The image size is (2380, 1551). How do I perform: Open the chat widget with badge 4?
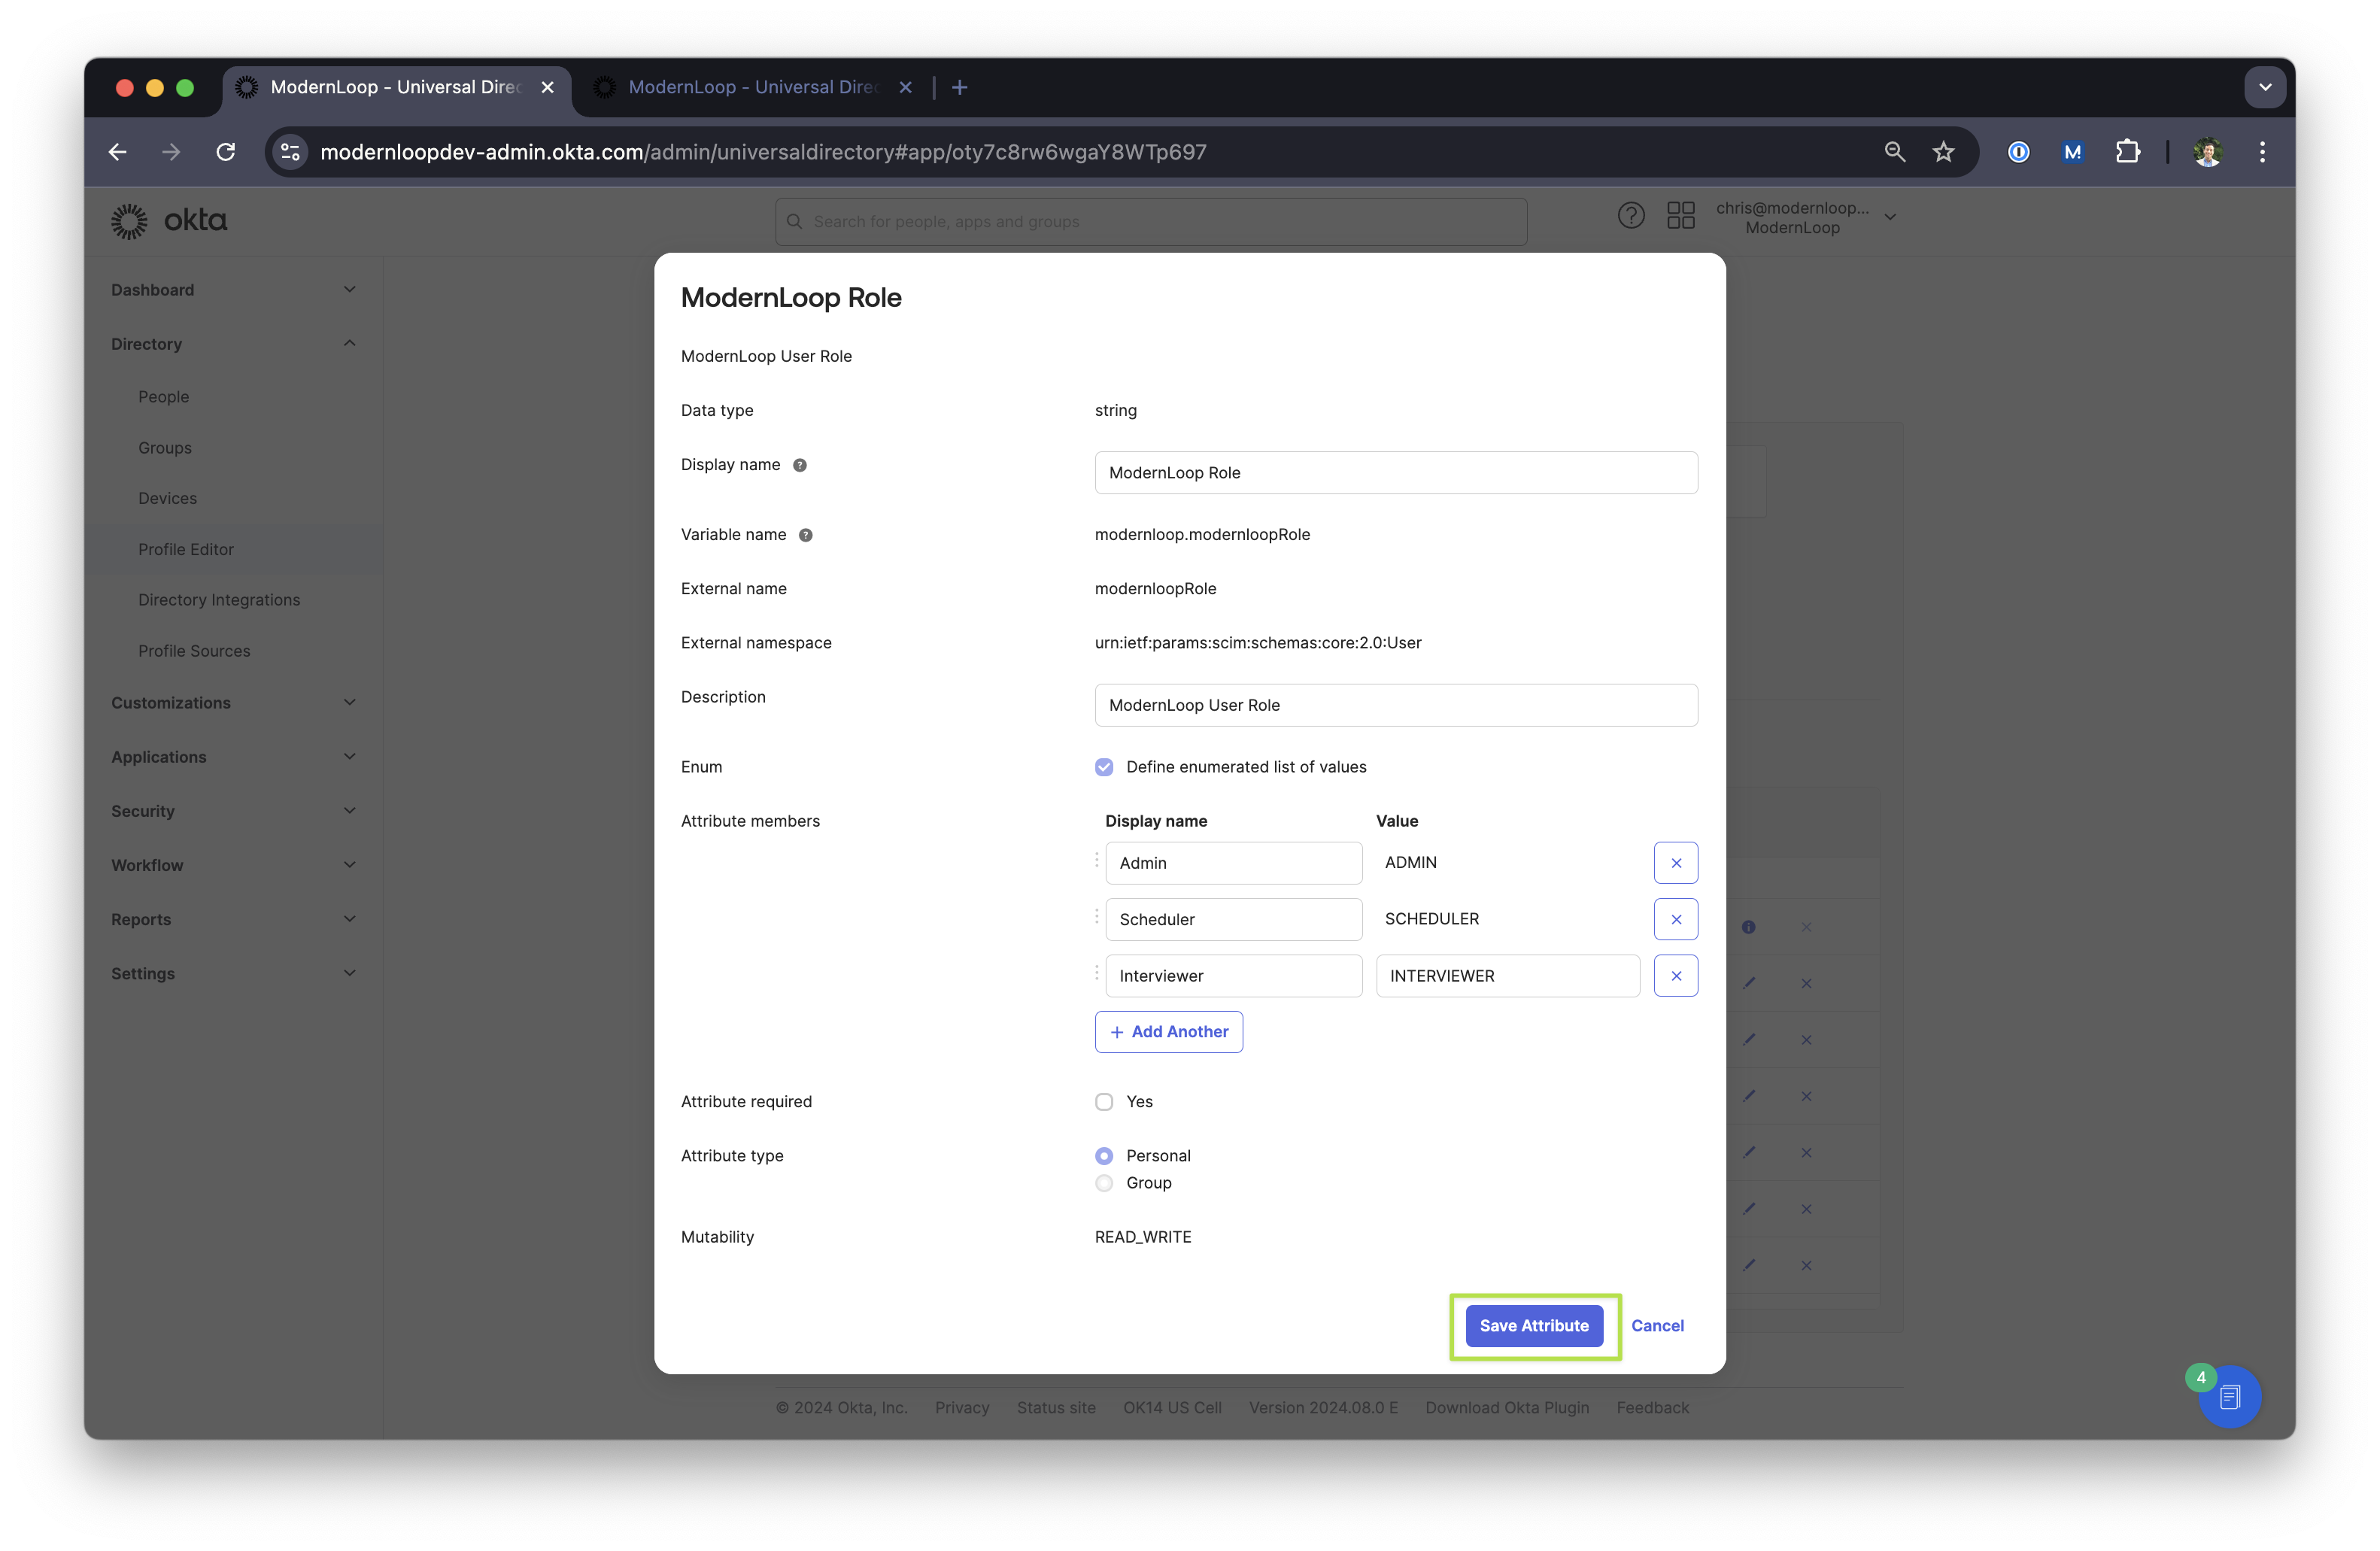tap(2229, 1397)
